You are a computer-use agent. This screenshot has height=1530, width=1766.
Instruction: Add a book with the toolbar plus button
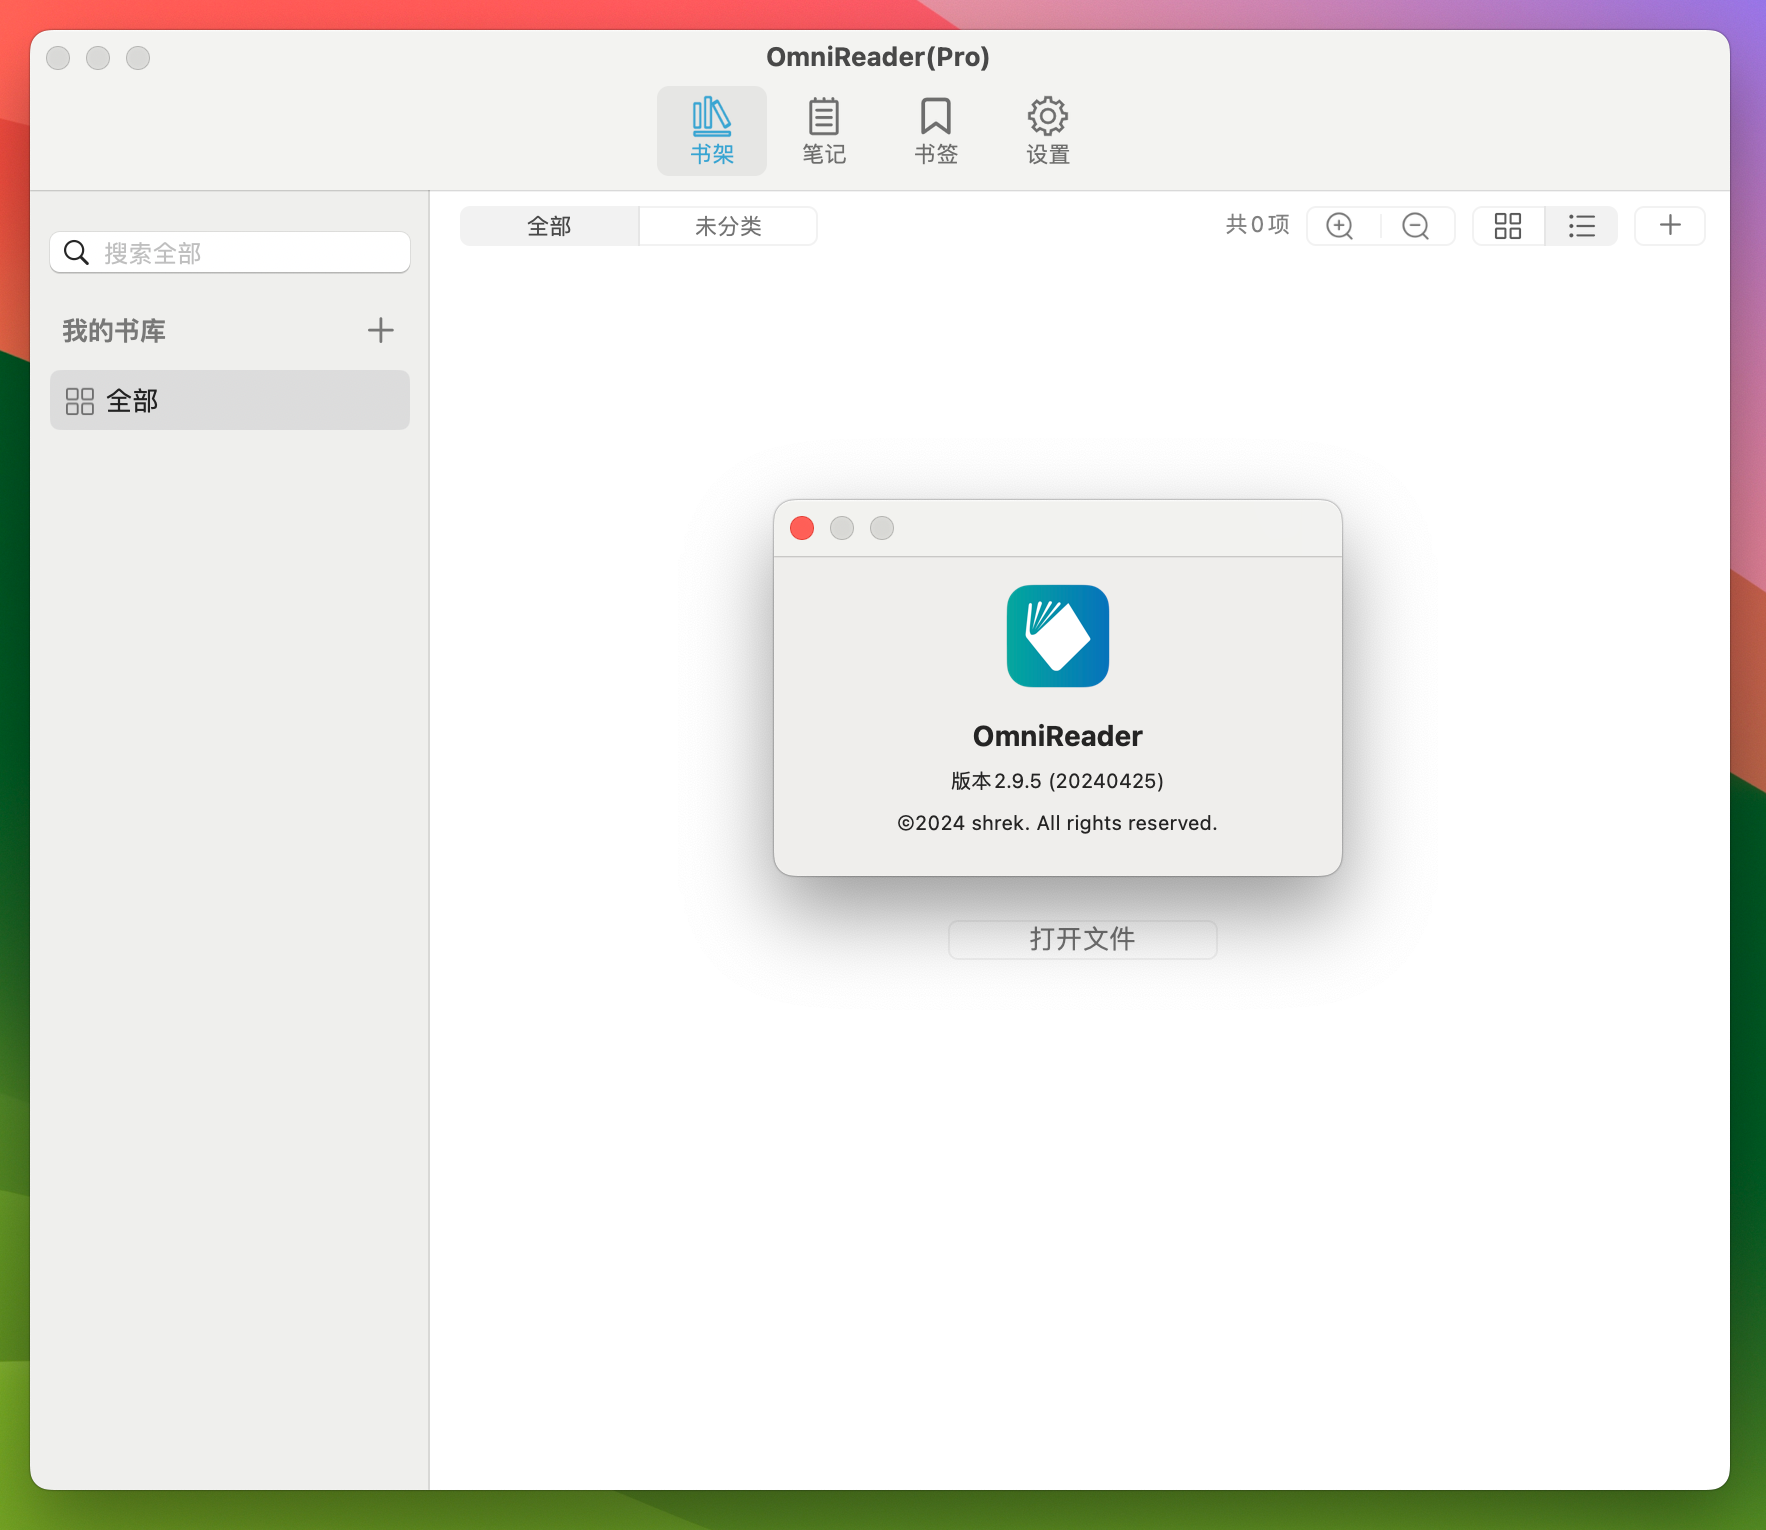[1670, 225]
